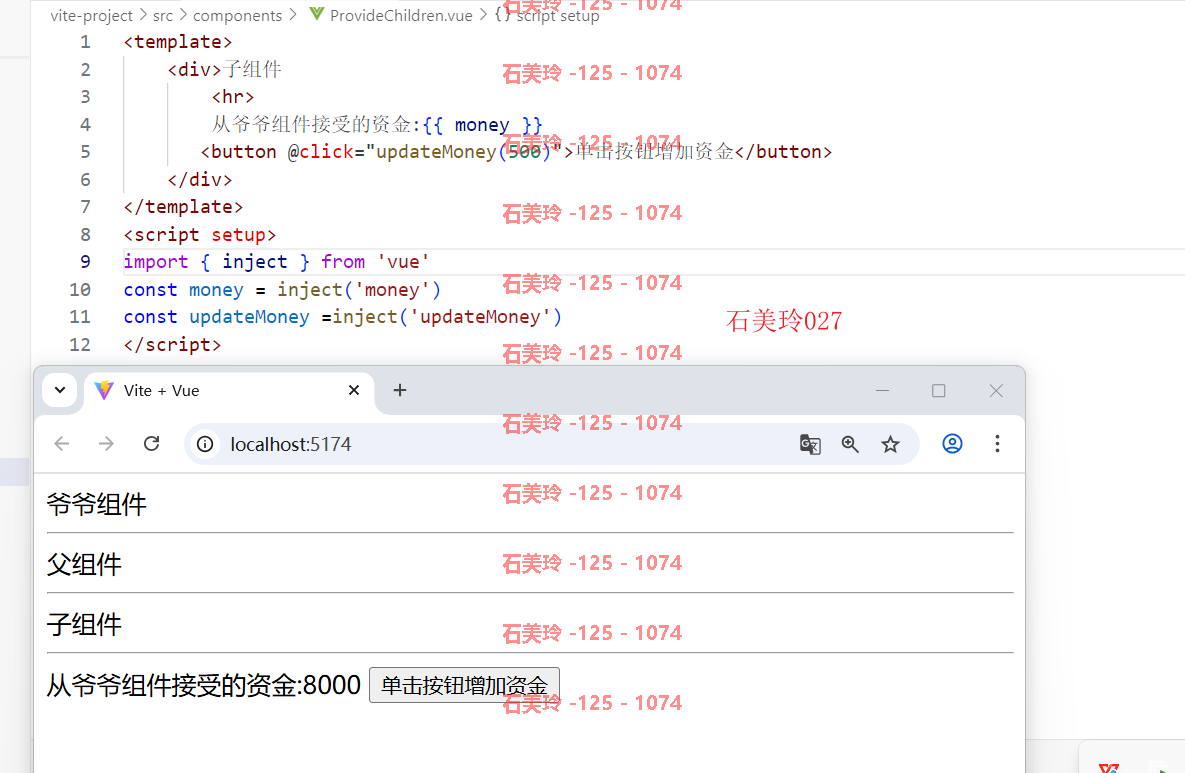Click line number 12 in the gutter
Viewport: 1185px width, 773px height.
tap(79, 345)
